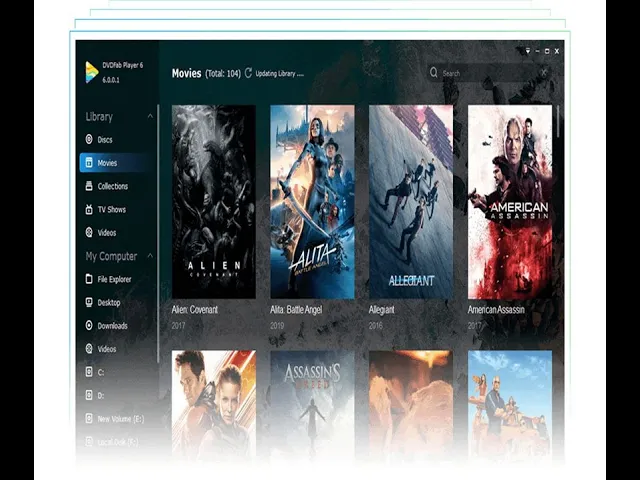The height and width of the screenshot is (480, 640).
Task: Click the search magnifier icon
Action: coord(434,73)
